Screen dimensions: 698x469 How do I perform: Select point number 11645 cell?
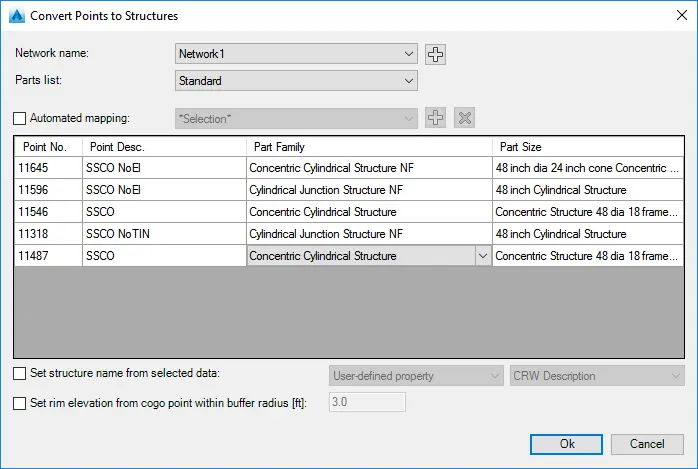[x=48, y=168]
